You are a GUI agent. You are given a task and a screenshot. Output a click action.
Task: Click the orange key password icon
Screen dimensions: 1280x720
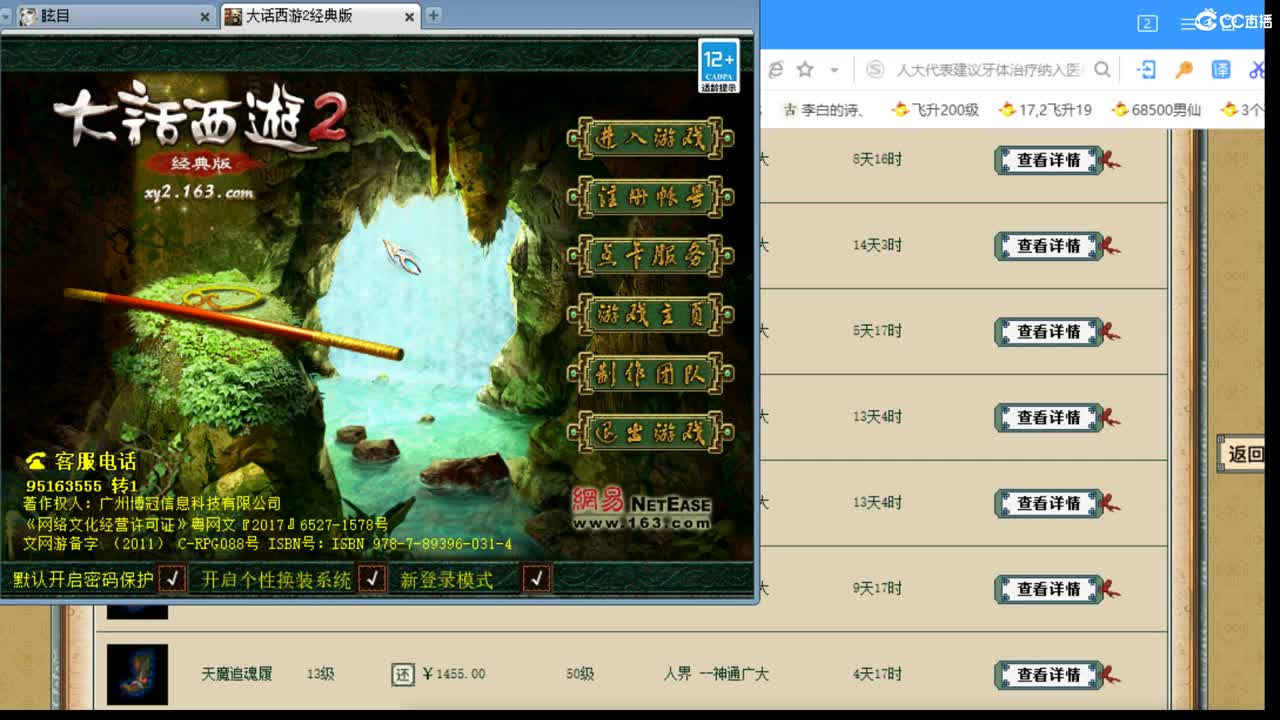1184,69
